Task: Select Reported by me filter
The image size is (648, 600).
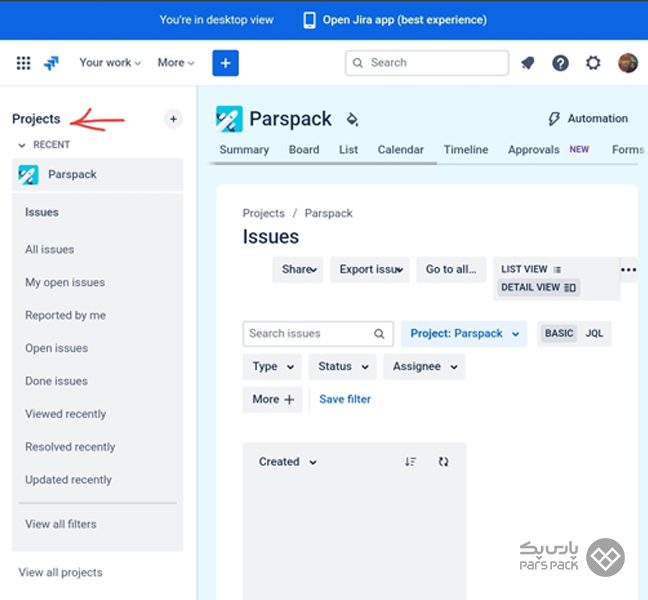Action: pyautogui.click(x=65, y=315)
